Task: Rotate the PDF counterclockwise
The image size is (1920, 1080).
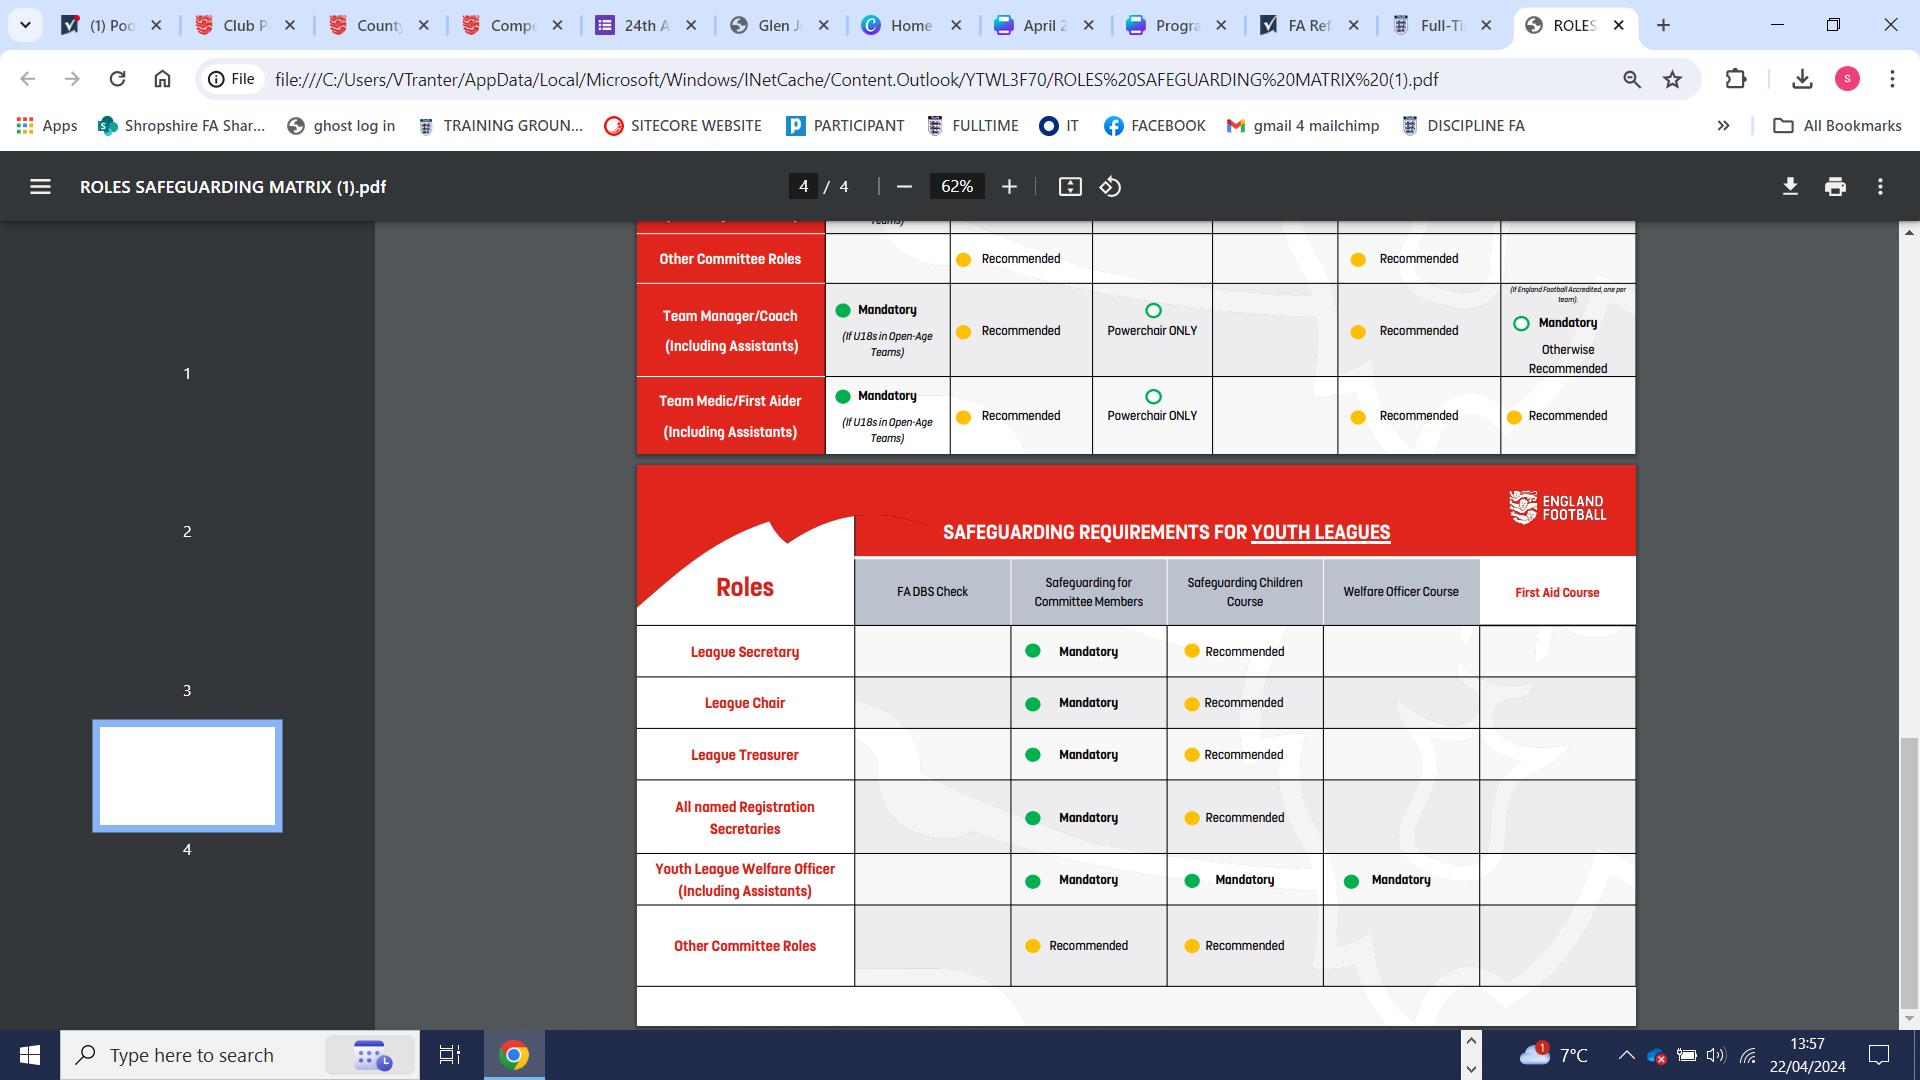Action: 1110,187
